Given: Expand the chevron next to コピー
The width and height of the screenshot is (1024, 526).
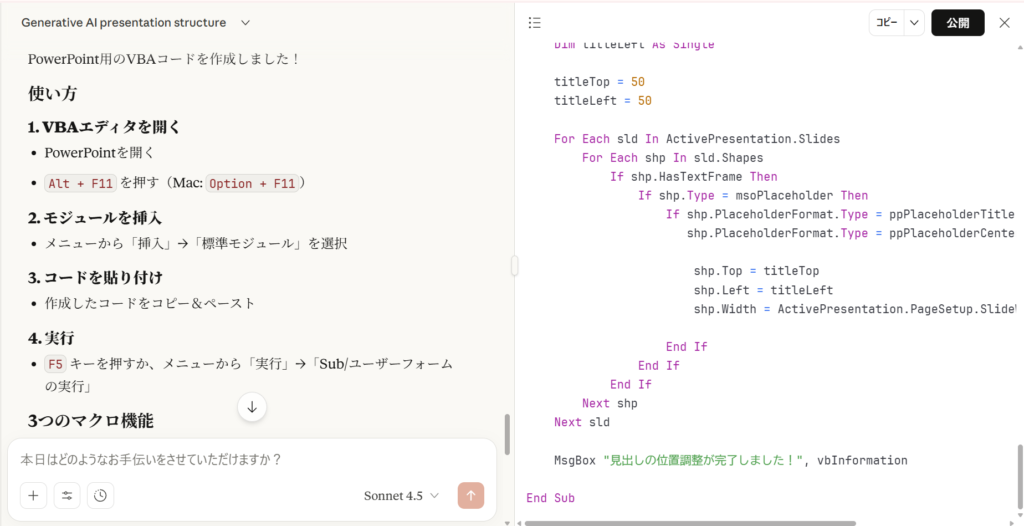Looking at the screenshot, I should point(914,23).
